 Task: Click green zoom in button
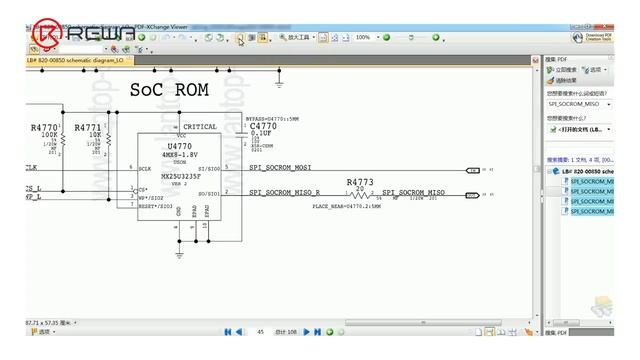[x=436, y=38]
